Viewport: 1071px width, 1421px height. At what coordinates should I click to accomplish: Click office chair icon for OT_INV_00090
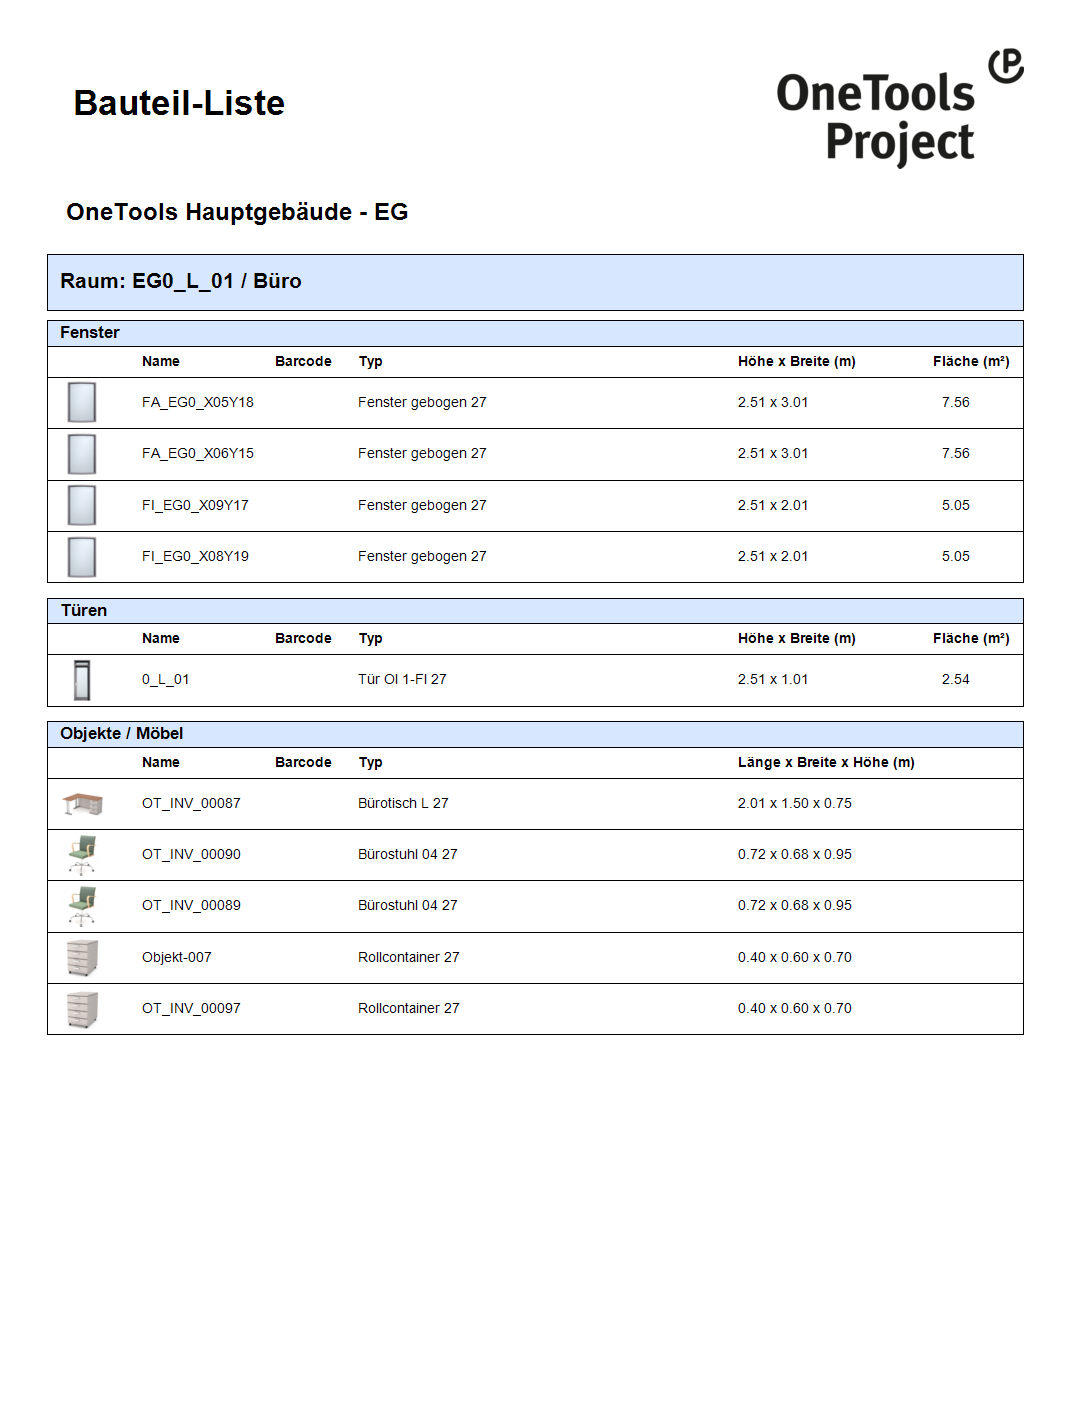pyautogui.click(x=82, y=855)
